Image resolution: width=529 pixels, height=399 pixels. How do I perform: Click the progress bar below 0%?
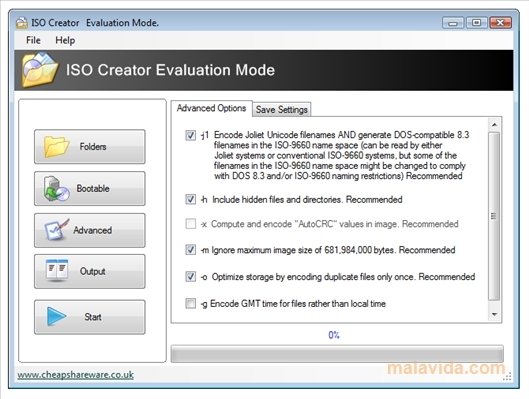337,353
